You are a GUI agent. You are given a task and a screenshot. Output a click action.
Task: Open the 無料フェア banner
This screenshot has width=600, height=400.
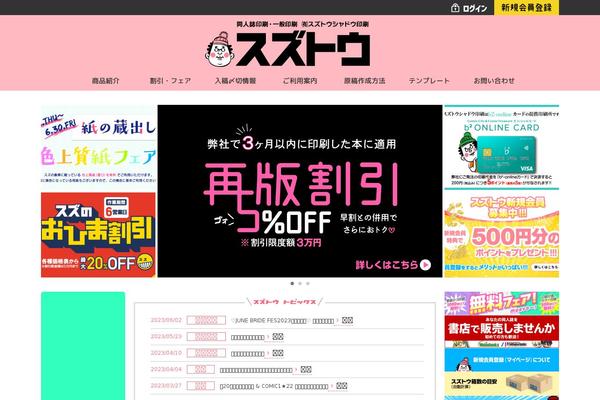501,303
